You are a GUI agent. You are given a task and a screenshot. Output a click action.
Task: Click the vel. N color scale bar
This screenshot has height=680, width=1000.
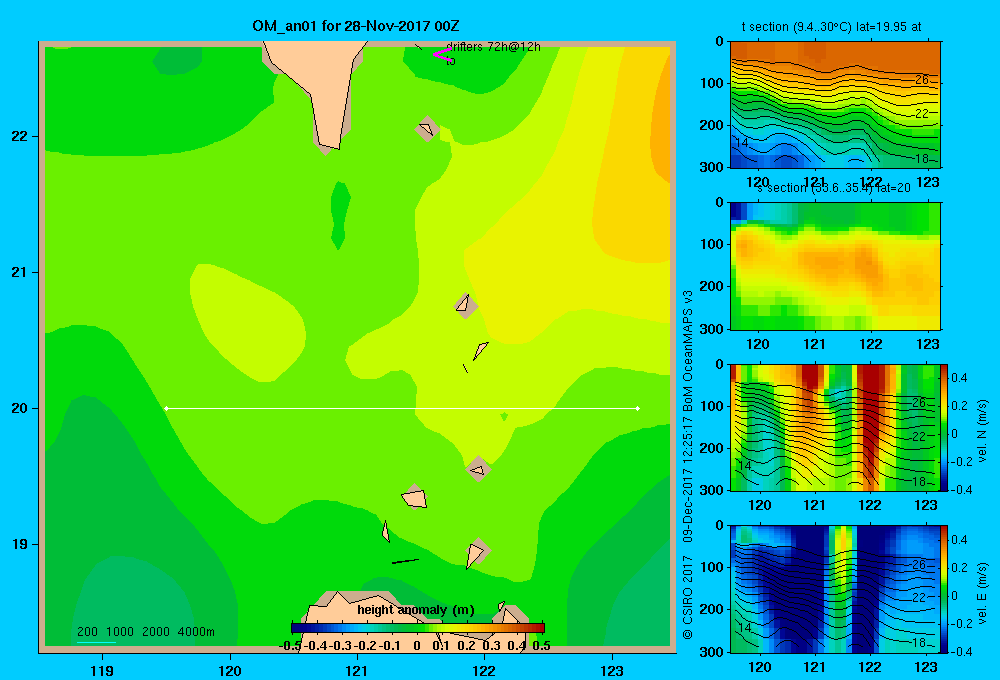point(945,427)
